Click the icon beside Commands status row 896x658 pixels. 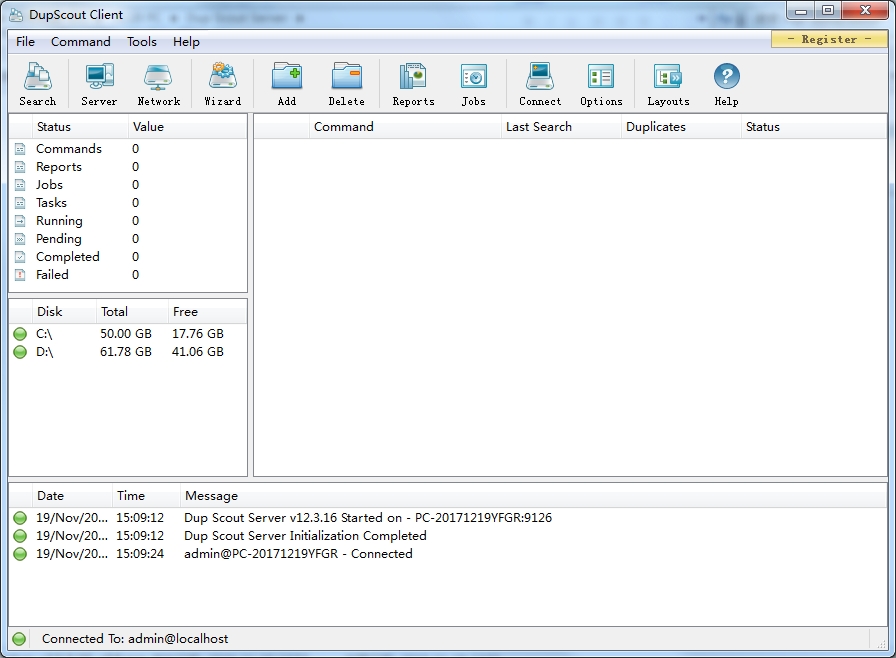point(20,149)
